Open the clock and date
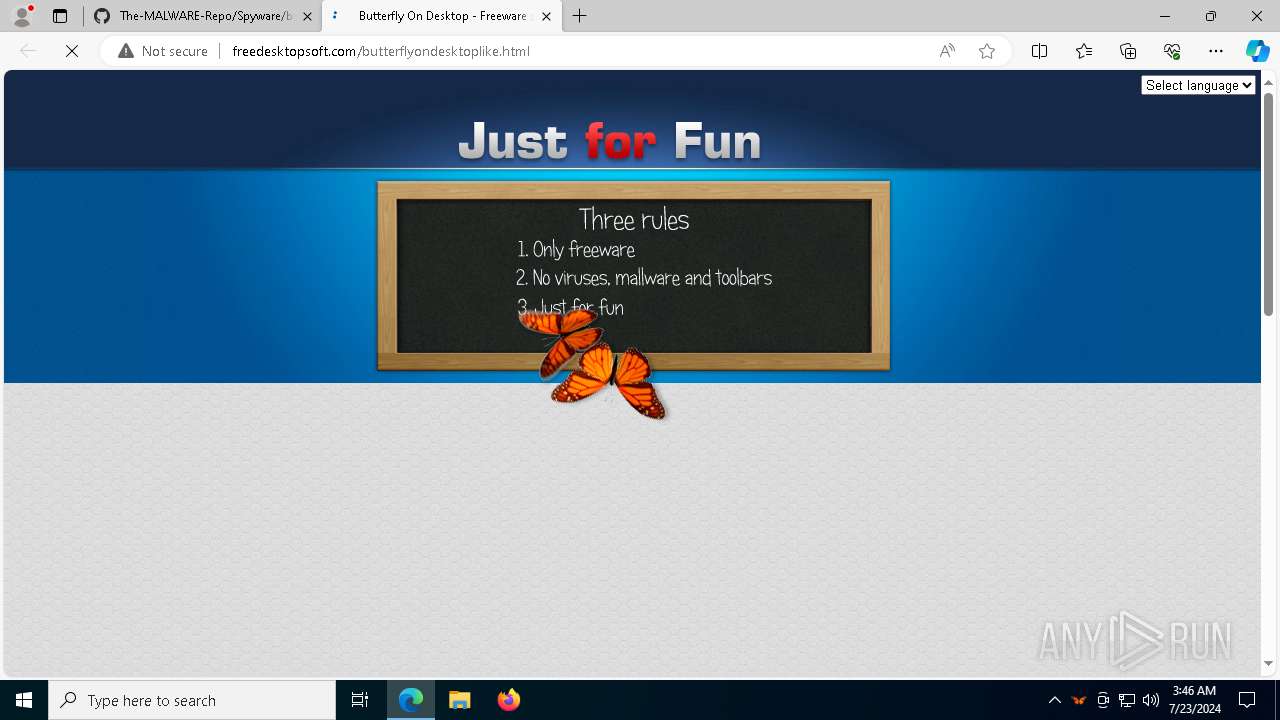 (1195, 700)
